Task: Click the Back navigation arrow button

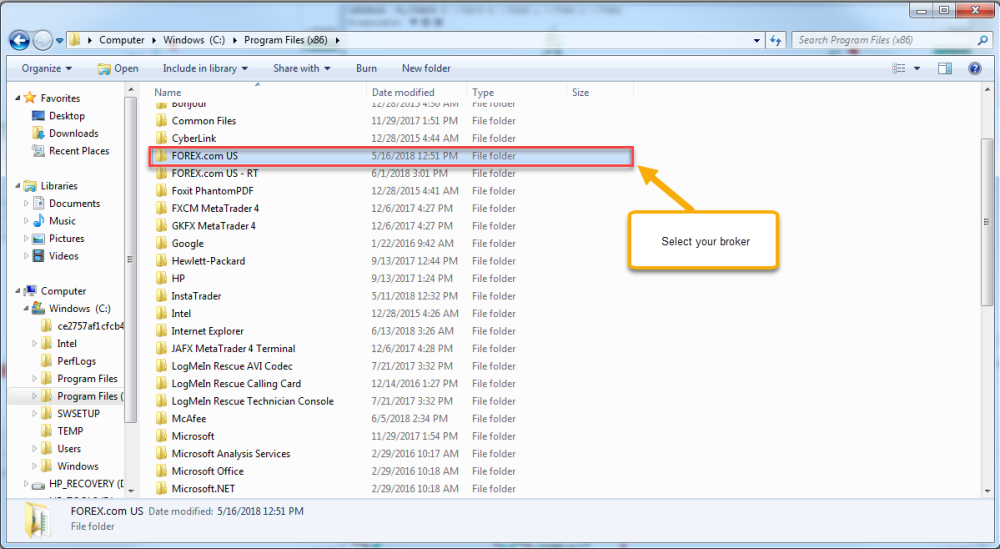Action: [20, 40]
